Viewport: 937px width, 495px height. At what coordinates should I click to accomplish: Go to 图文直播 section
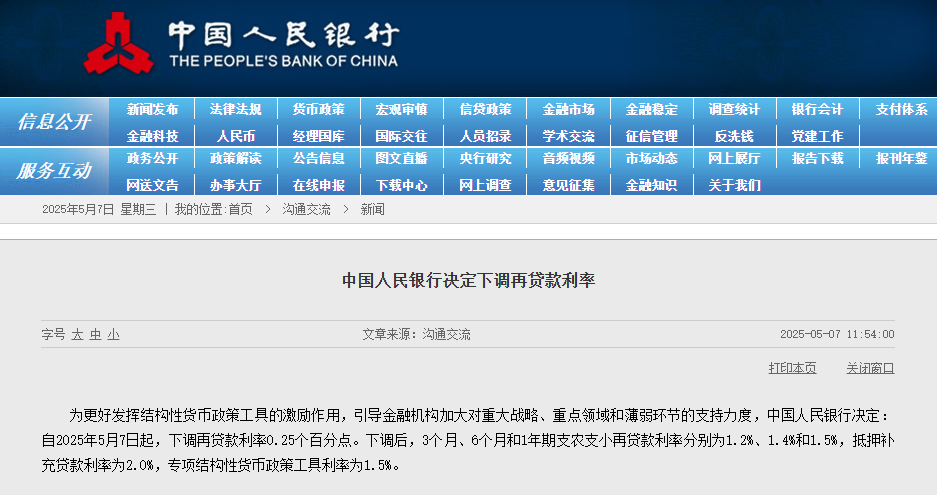click(402, 158)
